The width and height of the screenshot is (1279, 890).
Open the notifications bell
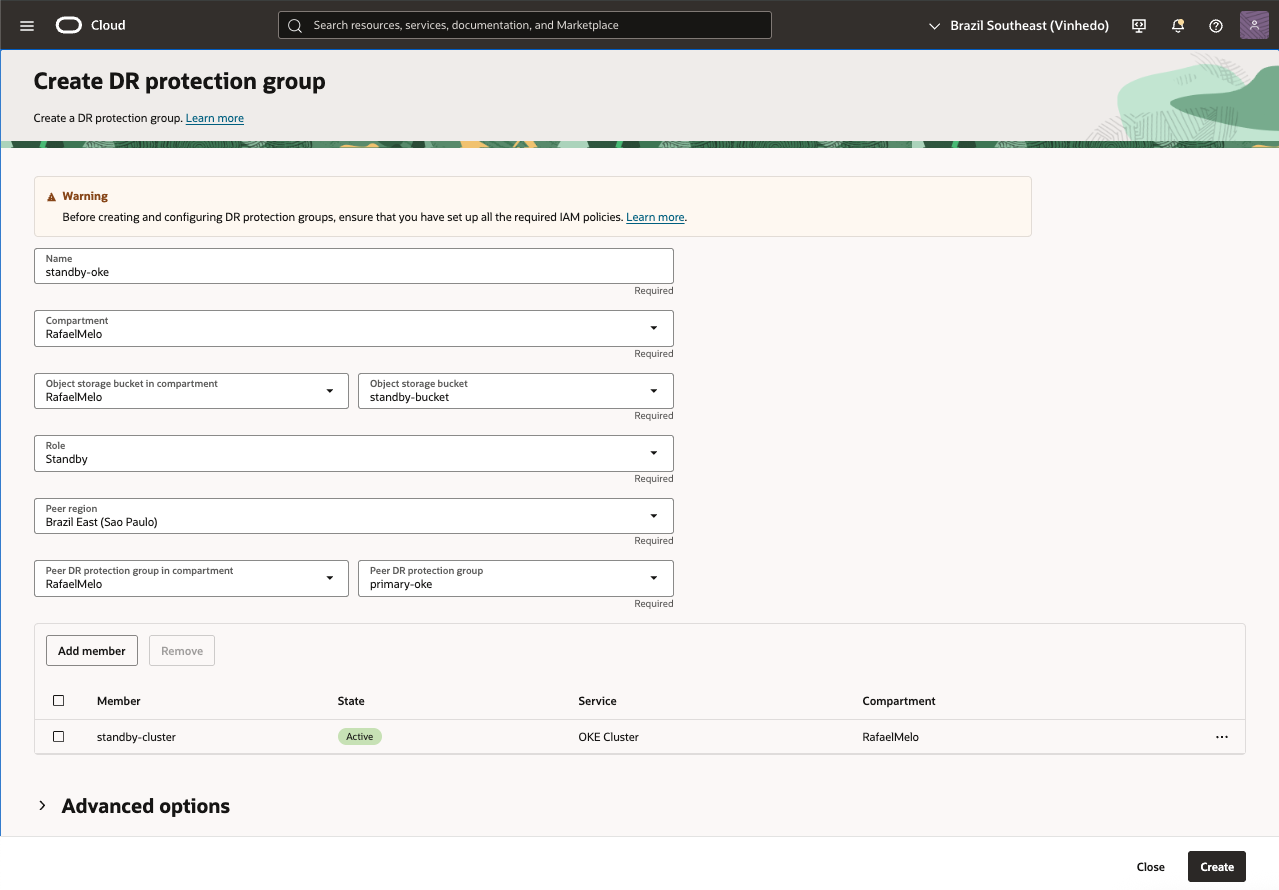(x=1178, y=26)
